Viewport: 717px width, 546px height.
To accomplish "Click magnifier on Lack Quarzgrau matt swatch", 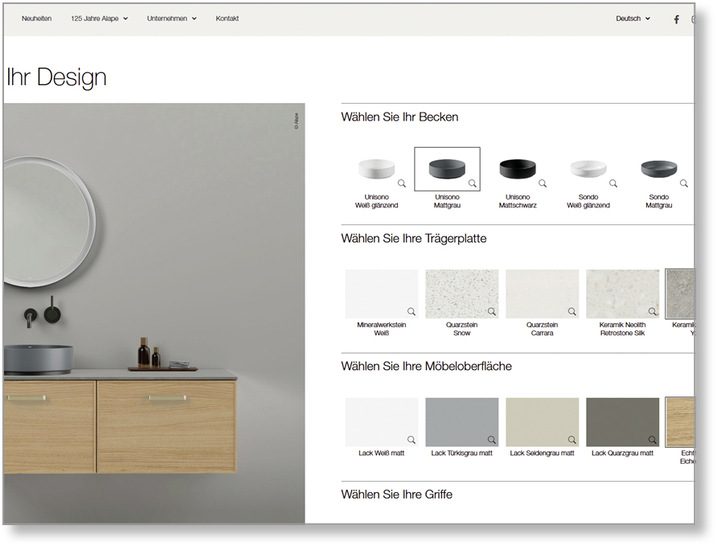I will point(652,440).
